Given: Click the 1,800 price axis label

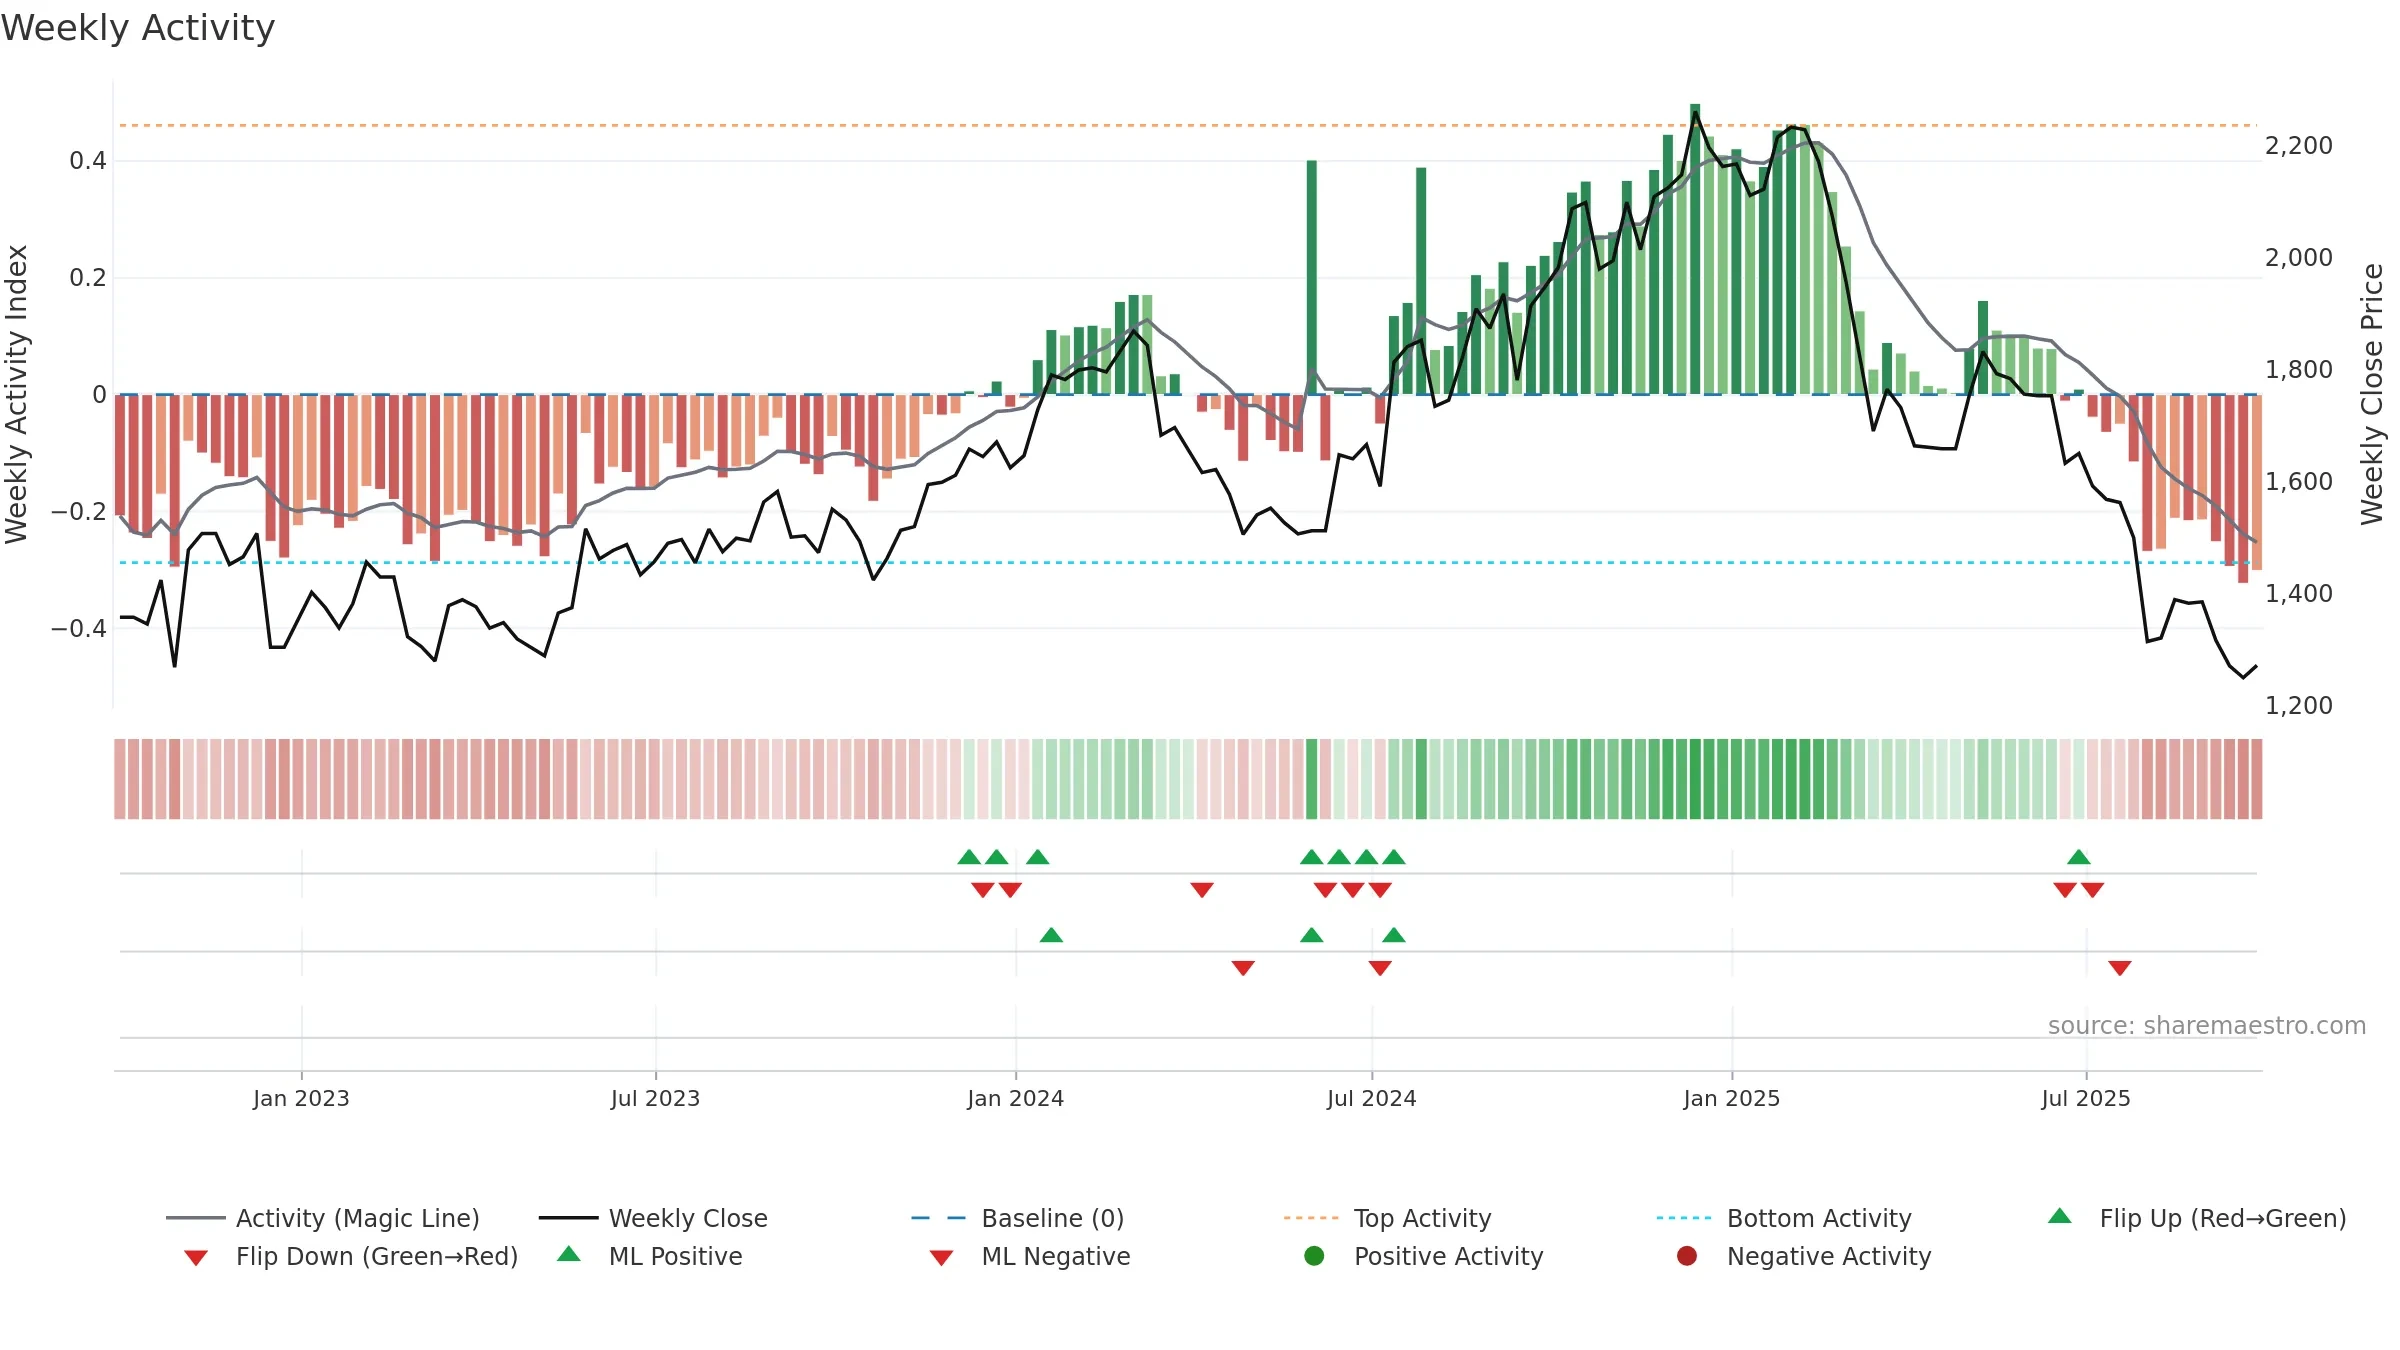Looking at the screenshot, I should click(x=2299, y=370).
